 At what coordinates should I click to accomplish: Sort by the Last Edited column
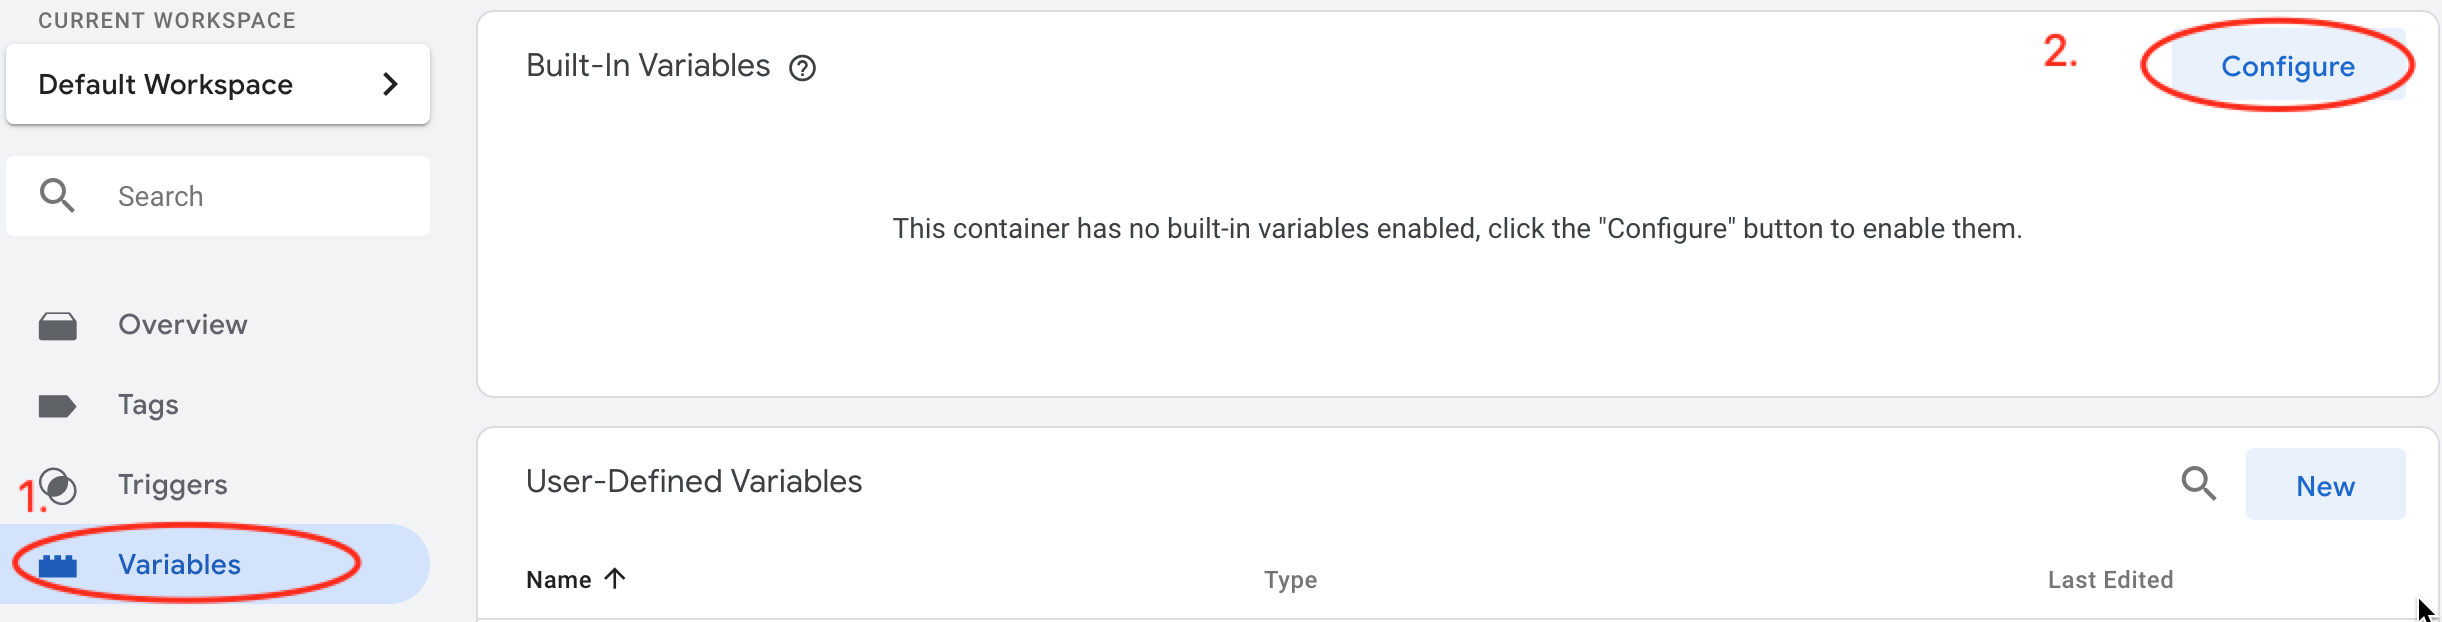[2110, 580]
